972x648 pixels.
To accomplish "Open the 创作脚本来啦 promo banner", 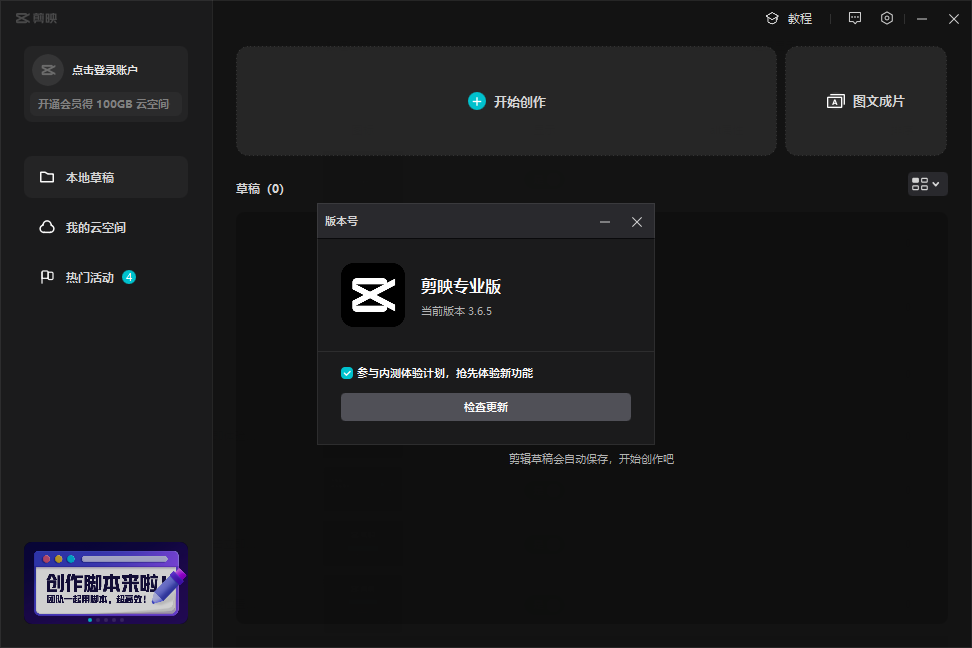I will pyautogui.click(x=106, y=583).
